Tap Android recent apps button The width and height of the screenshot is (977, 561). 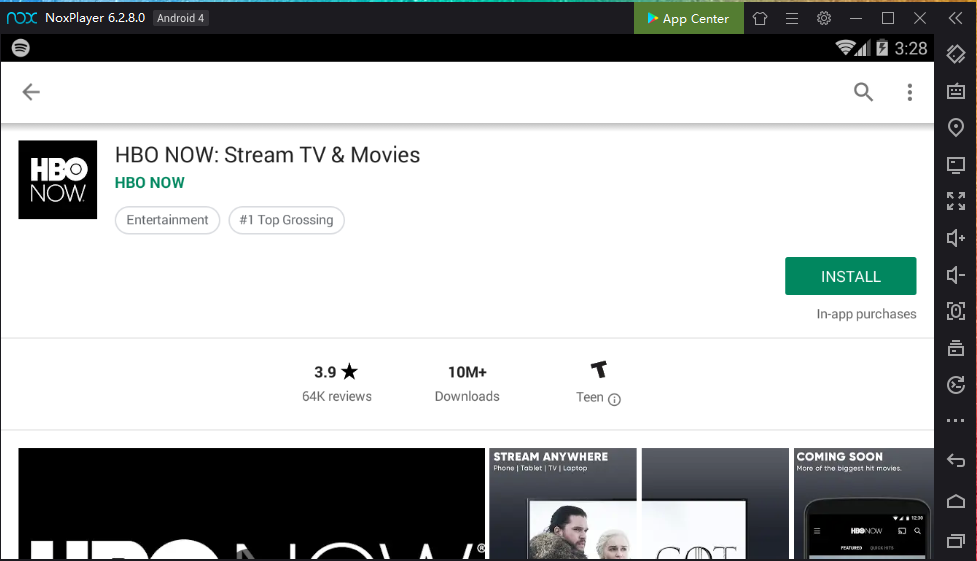pos(956,541)
